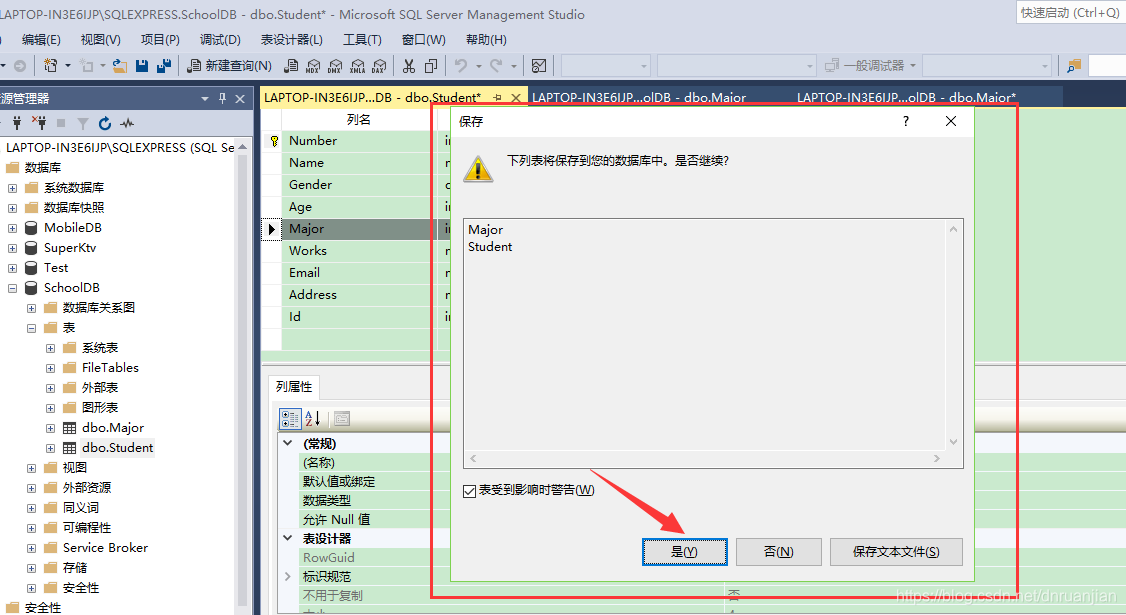Screen dimensions: 1126x615
Task: Click the Activity pulse icon in Object Explorer
Action: pos(127,124)
